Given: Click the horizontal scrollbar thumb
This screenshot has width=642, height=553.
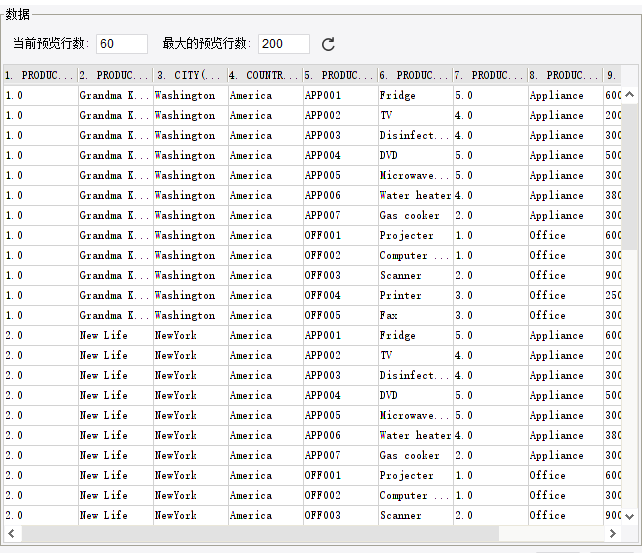Looking at the screenshot, I should [260, 533].
